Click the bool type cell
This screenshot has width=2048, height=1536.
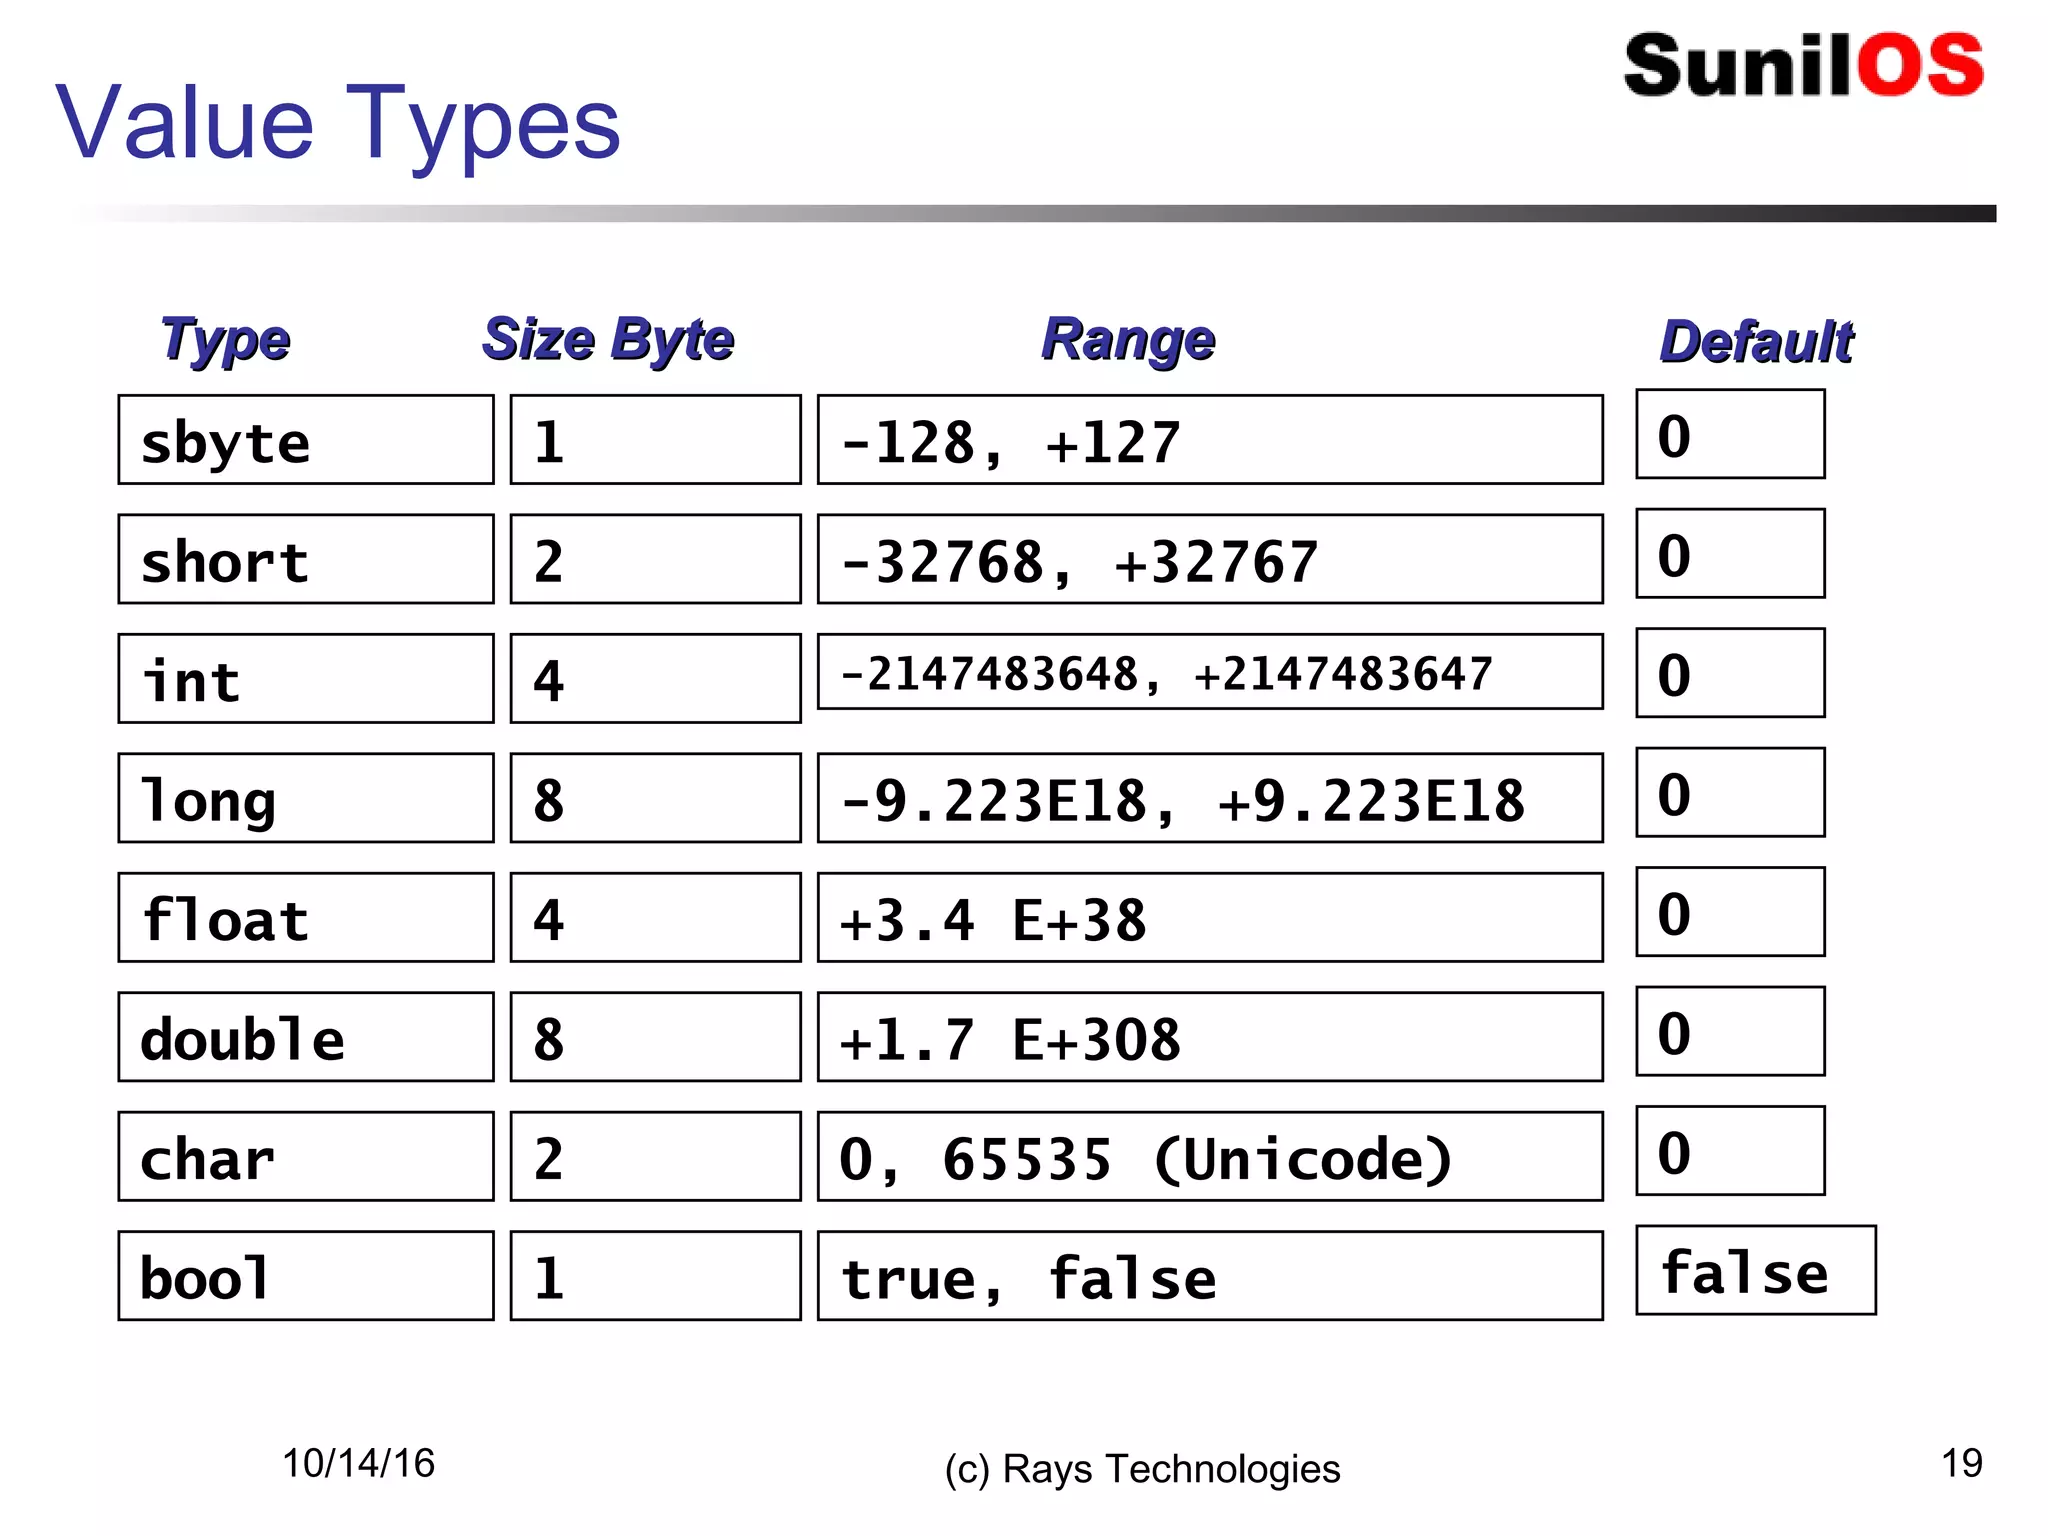305,1276
